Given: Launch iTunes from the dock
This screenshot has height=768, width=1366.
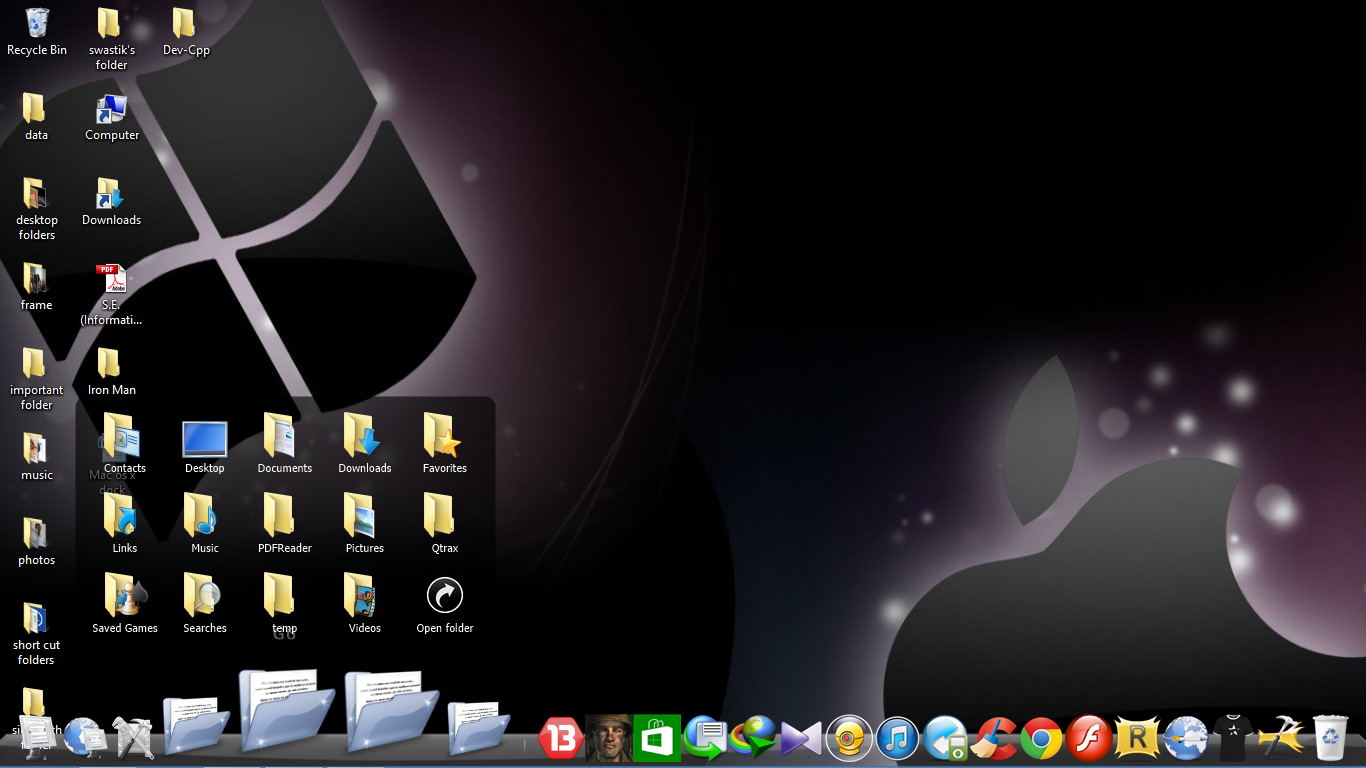Looking at the screenshot, I should click(x=897, y=738).
